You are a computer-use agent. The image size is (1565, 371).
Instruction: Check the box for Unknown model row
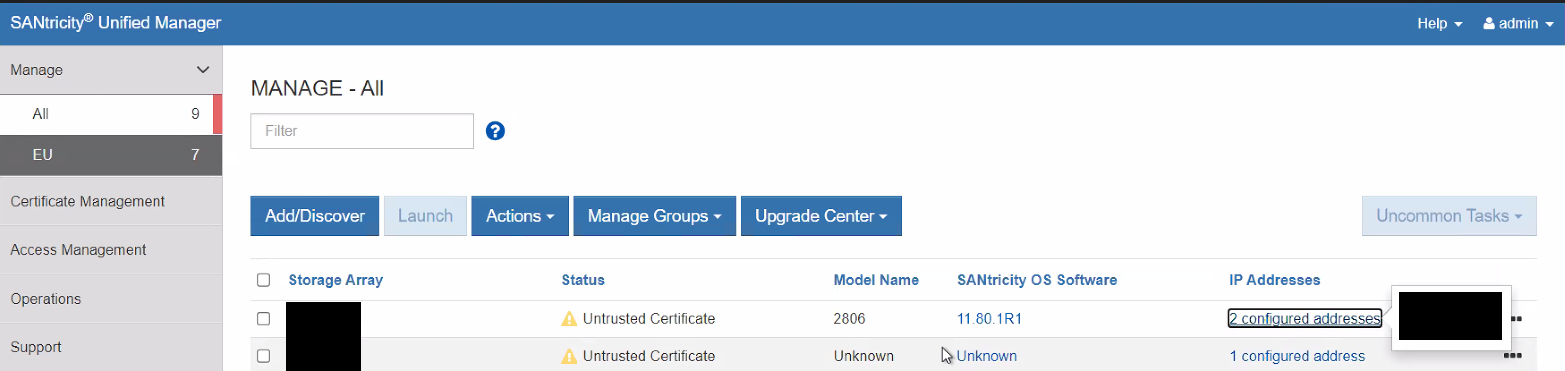[x=263, y=356]
